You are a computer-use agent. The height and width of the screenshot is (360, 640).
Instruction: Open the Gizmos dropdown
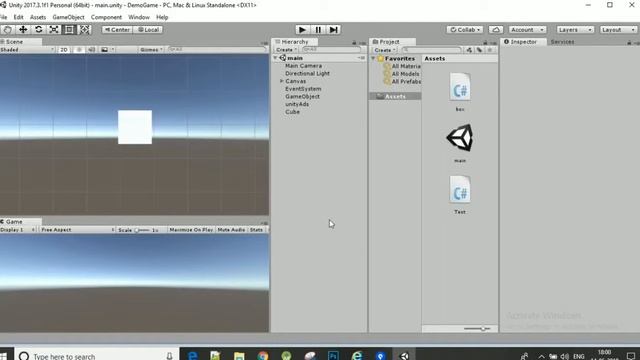pos(151,49)
